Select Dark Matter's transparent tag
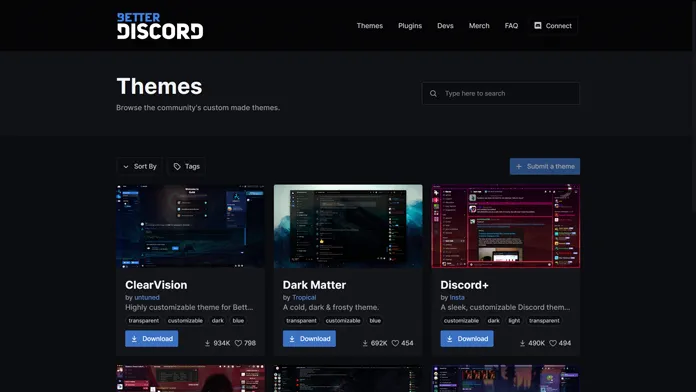This screenshot has height=392, width=696. coord(301,321)
